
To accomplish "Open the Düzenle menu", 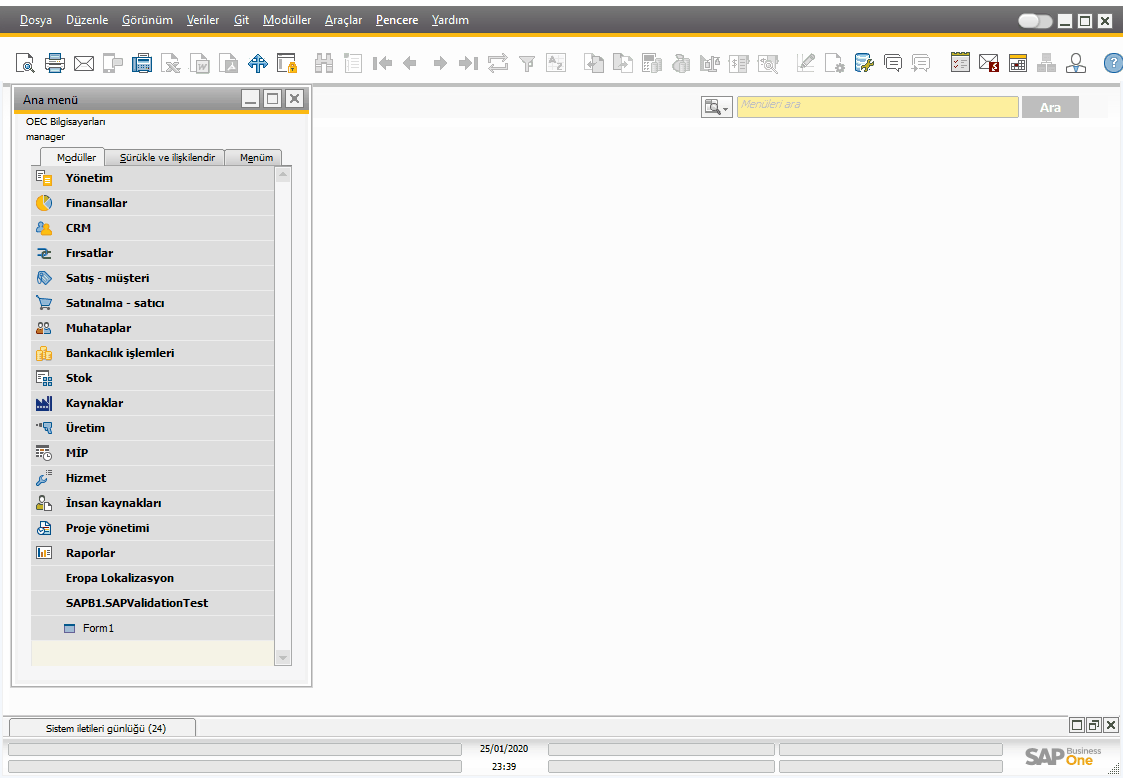I will (87, 20).
